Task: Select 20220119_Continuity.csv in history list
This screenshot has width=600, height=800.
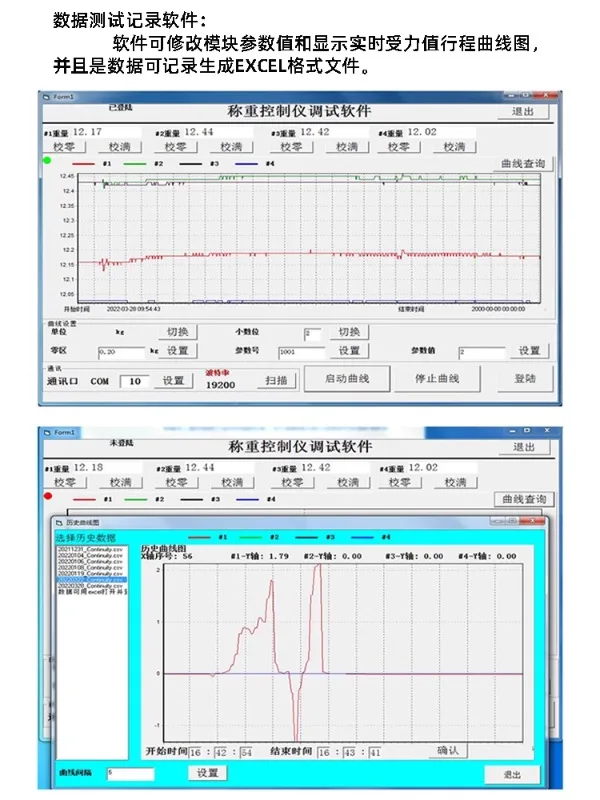Action: tap(90, 574)
